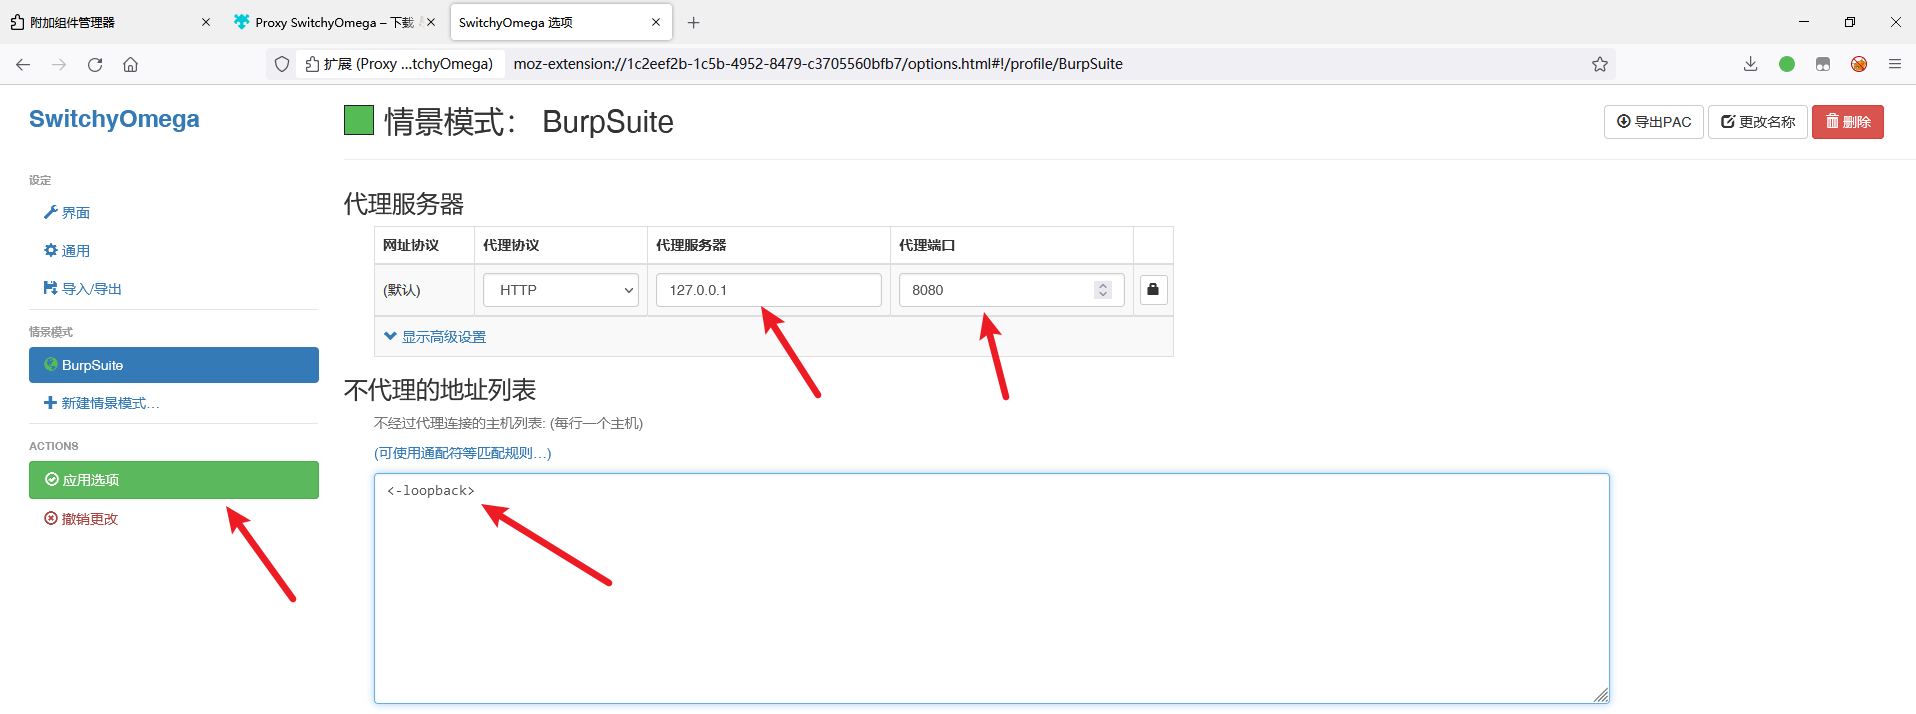1916x714 pixels.
Task: Open the 可使用通配符等匹配规则 help link
Action: (463, 453)
